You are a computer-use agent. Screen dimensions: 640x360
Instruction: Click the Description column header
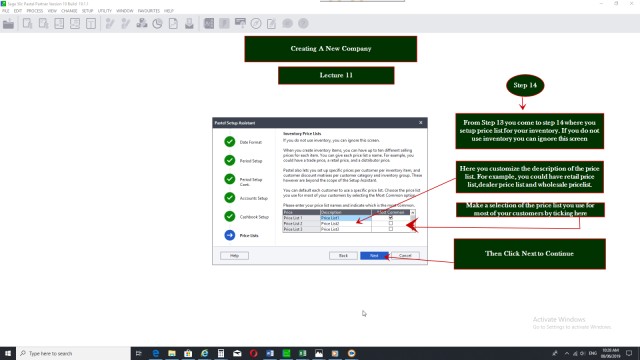[345, 212]
